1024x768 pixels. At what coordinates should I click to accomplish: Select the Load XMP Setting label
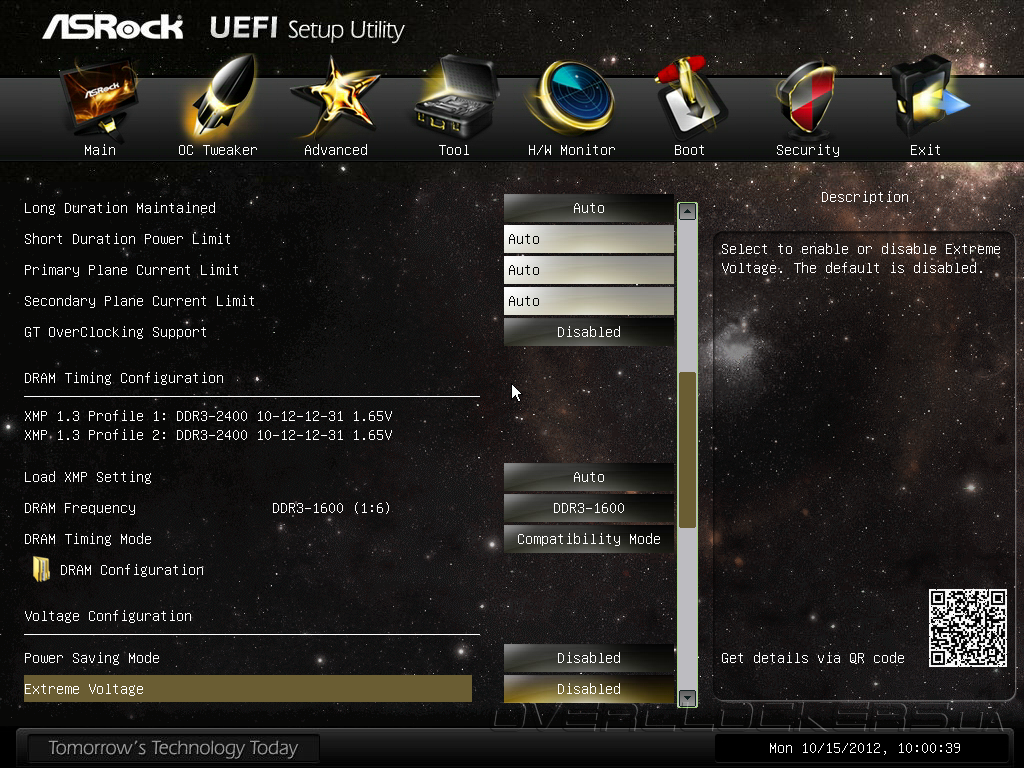[x=88, y=477]
